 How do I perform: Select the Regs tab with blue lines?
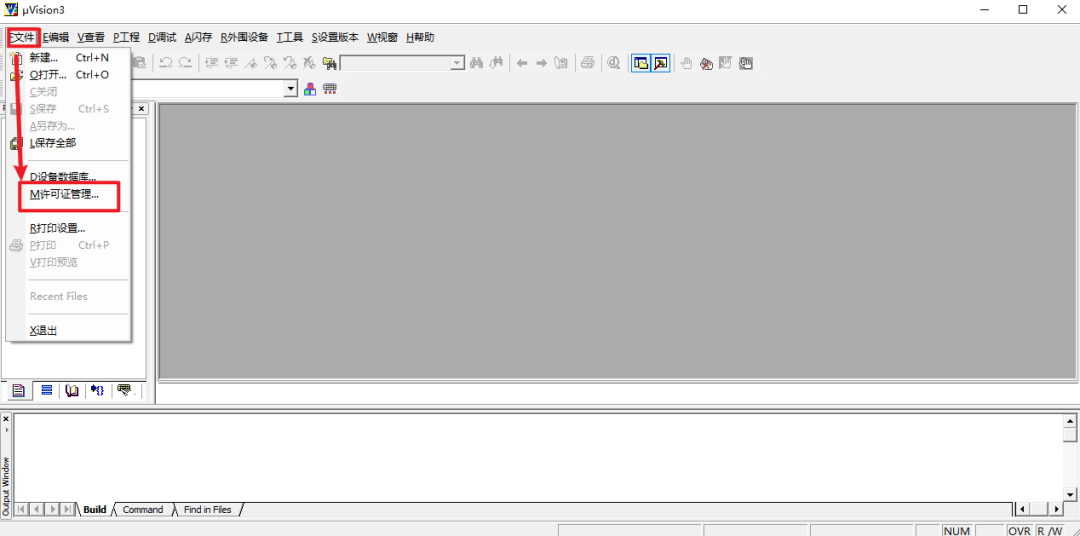pos(46,391)
